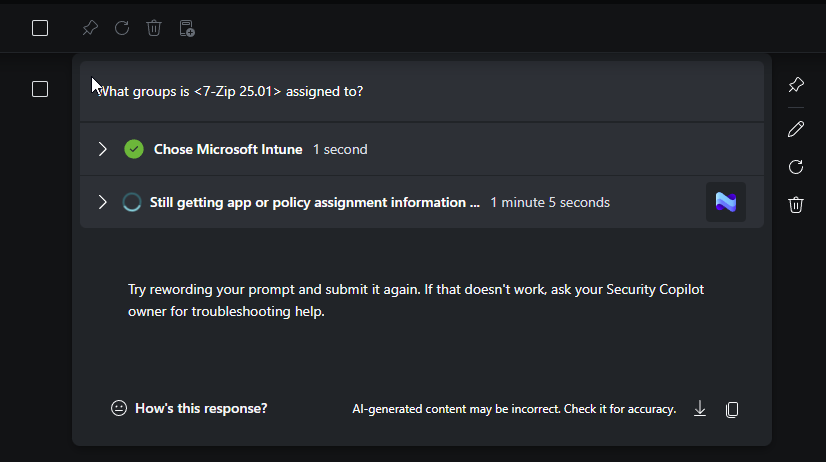826x462 pixels.
Task: Click the green checkmark status icon
Action: pyautogui.click(x=134, y=149)
